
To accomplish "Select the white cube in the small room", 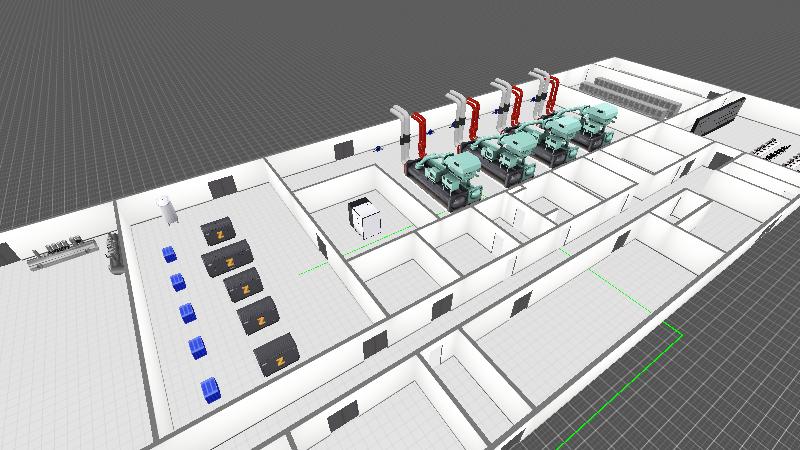I will point(365,217).
